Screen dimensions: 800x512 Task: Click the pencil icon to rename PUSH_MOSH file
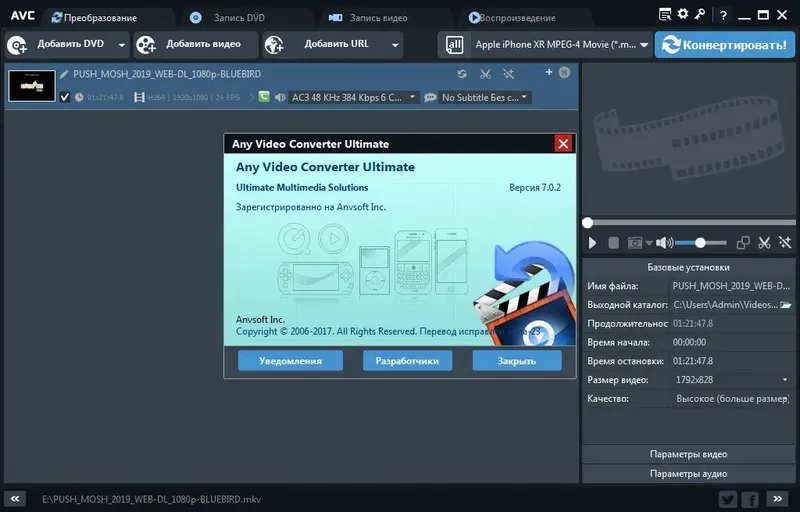(64, 74)
